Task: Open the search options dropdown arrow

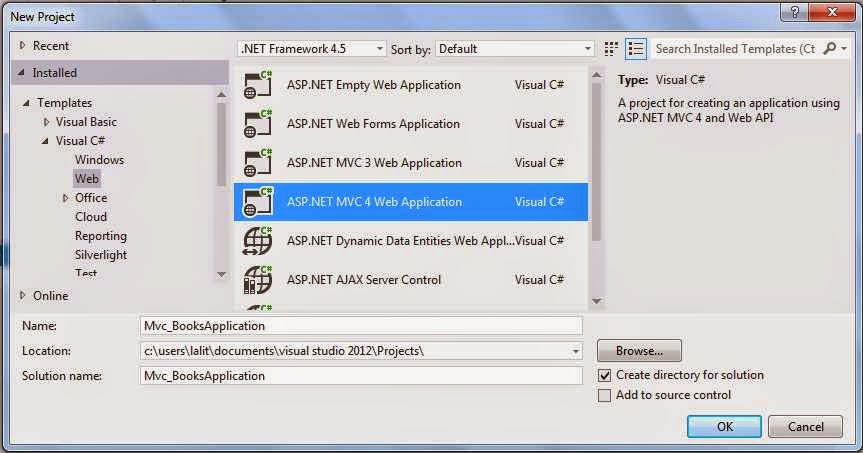Action: [x=844, y=48]
